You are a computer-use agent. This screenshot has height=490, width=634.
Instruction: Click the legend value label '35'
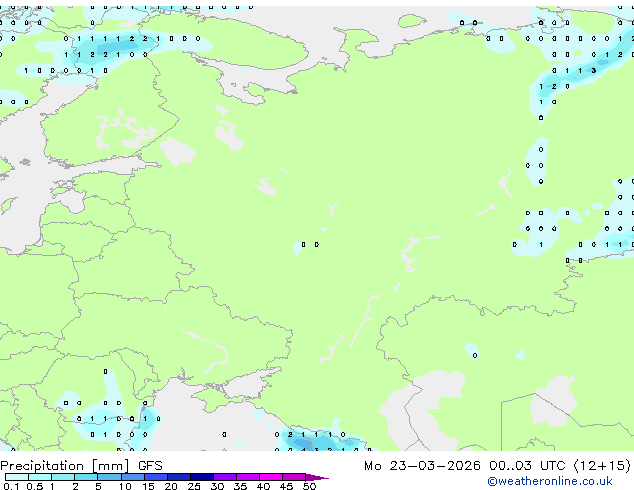coord(240,486)
